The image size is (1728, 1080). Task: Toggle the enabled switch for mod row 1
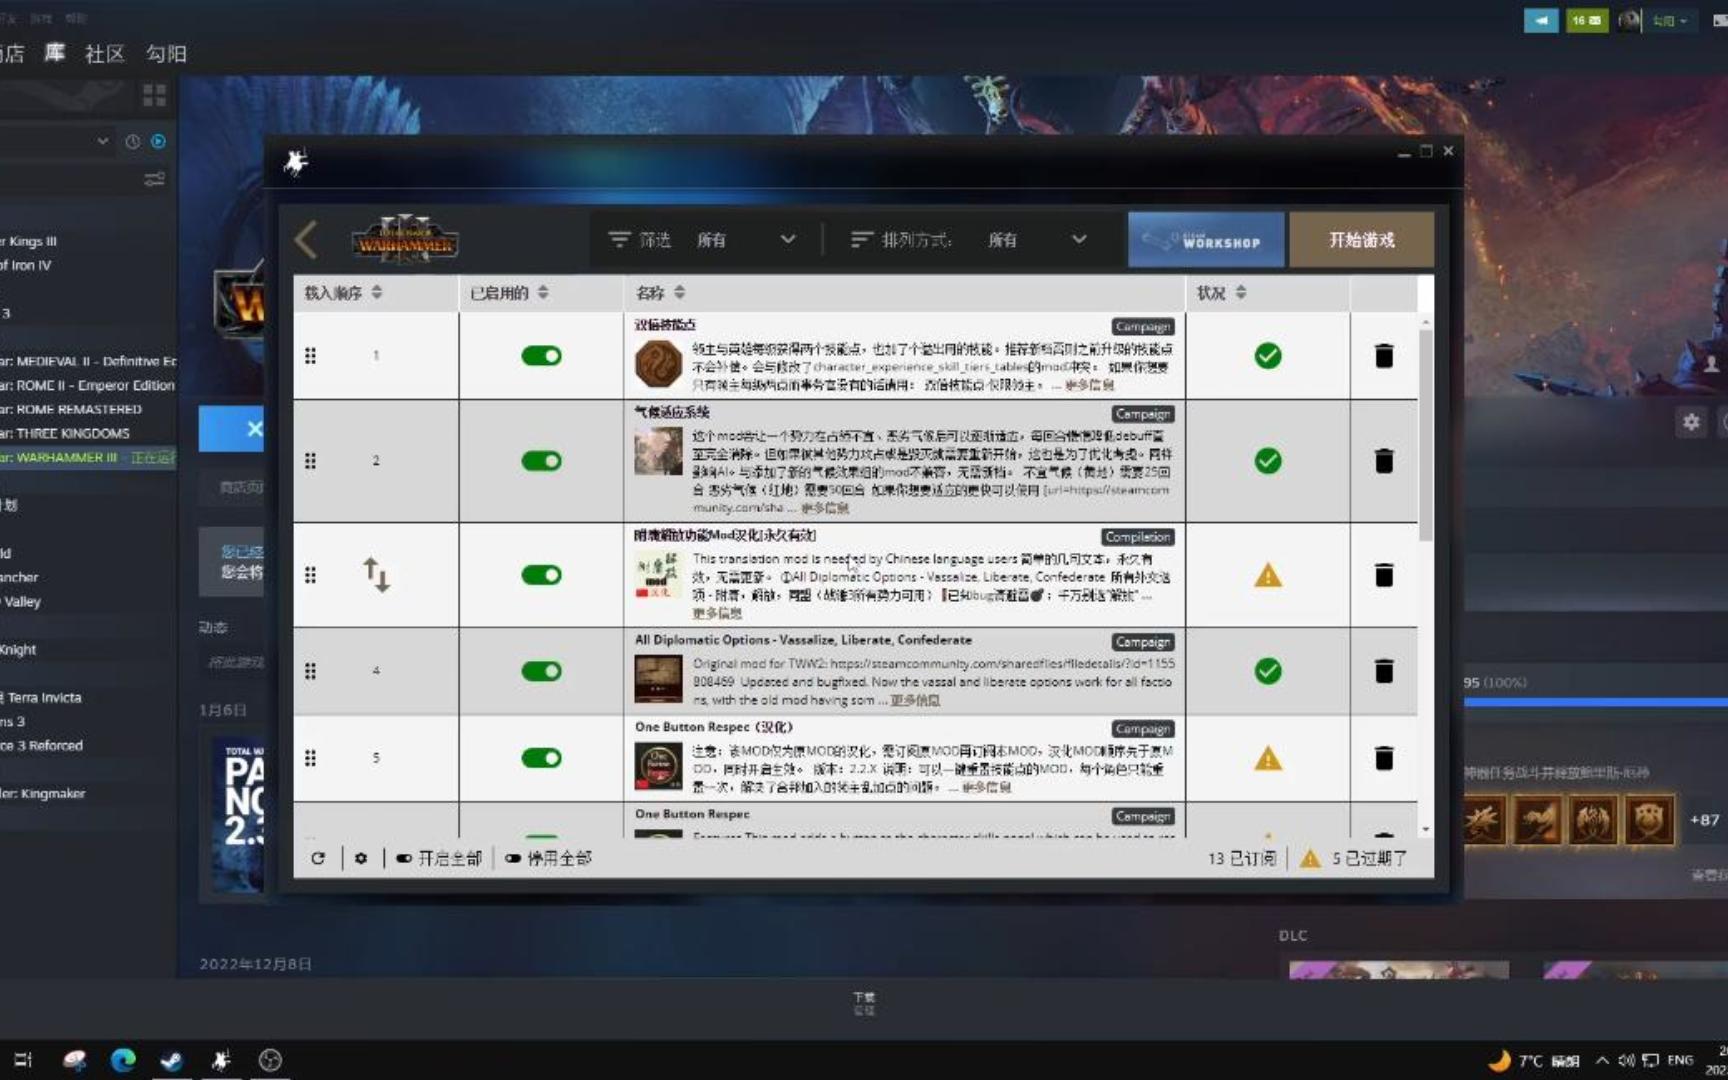click(541, 356)
